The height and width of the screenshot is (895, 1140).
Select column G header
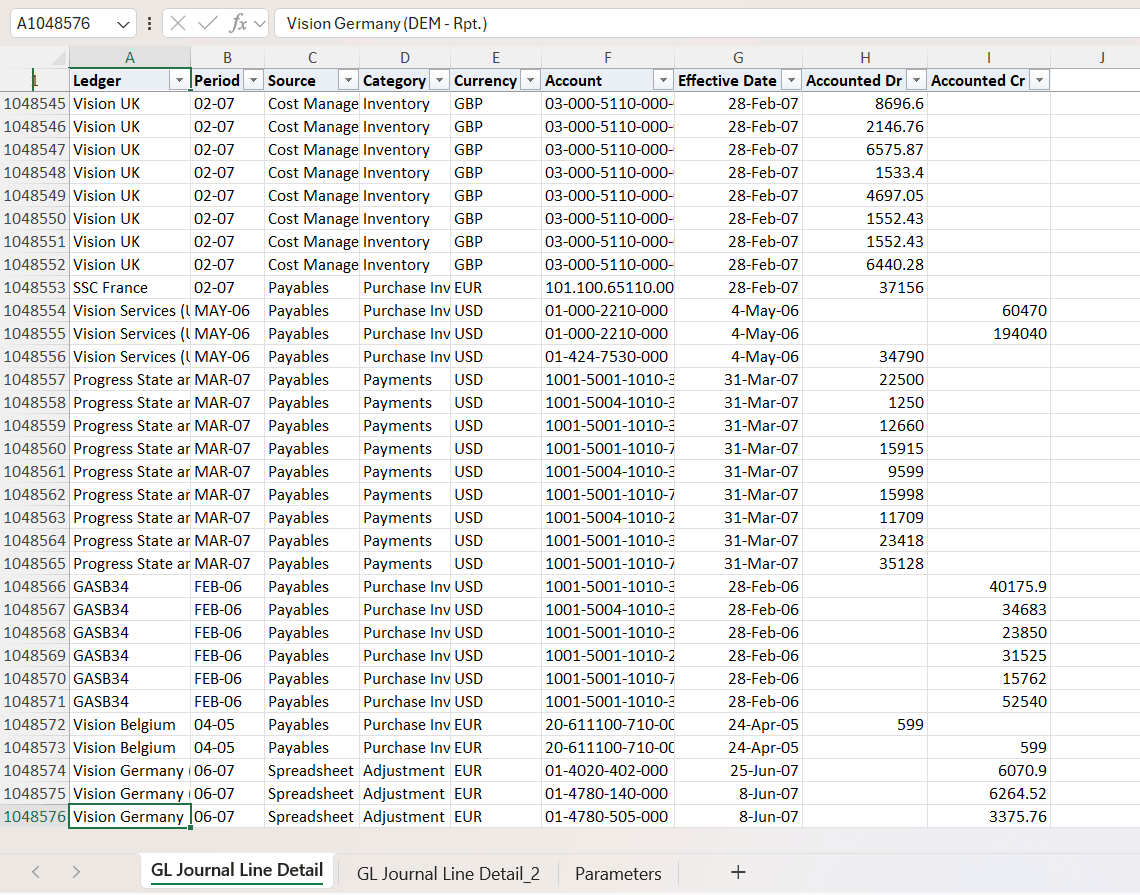pyautogui.click(x=738, y=57)
